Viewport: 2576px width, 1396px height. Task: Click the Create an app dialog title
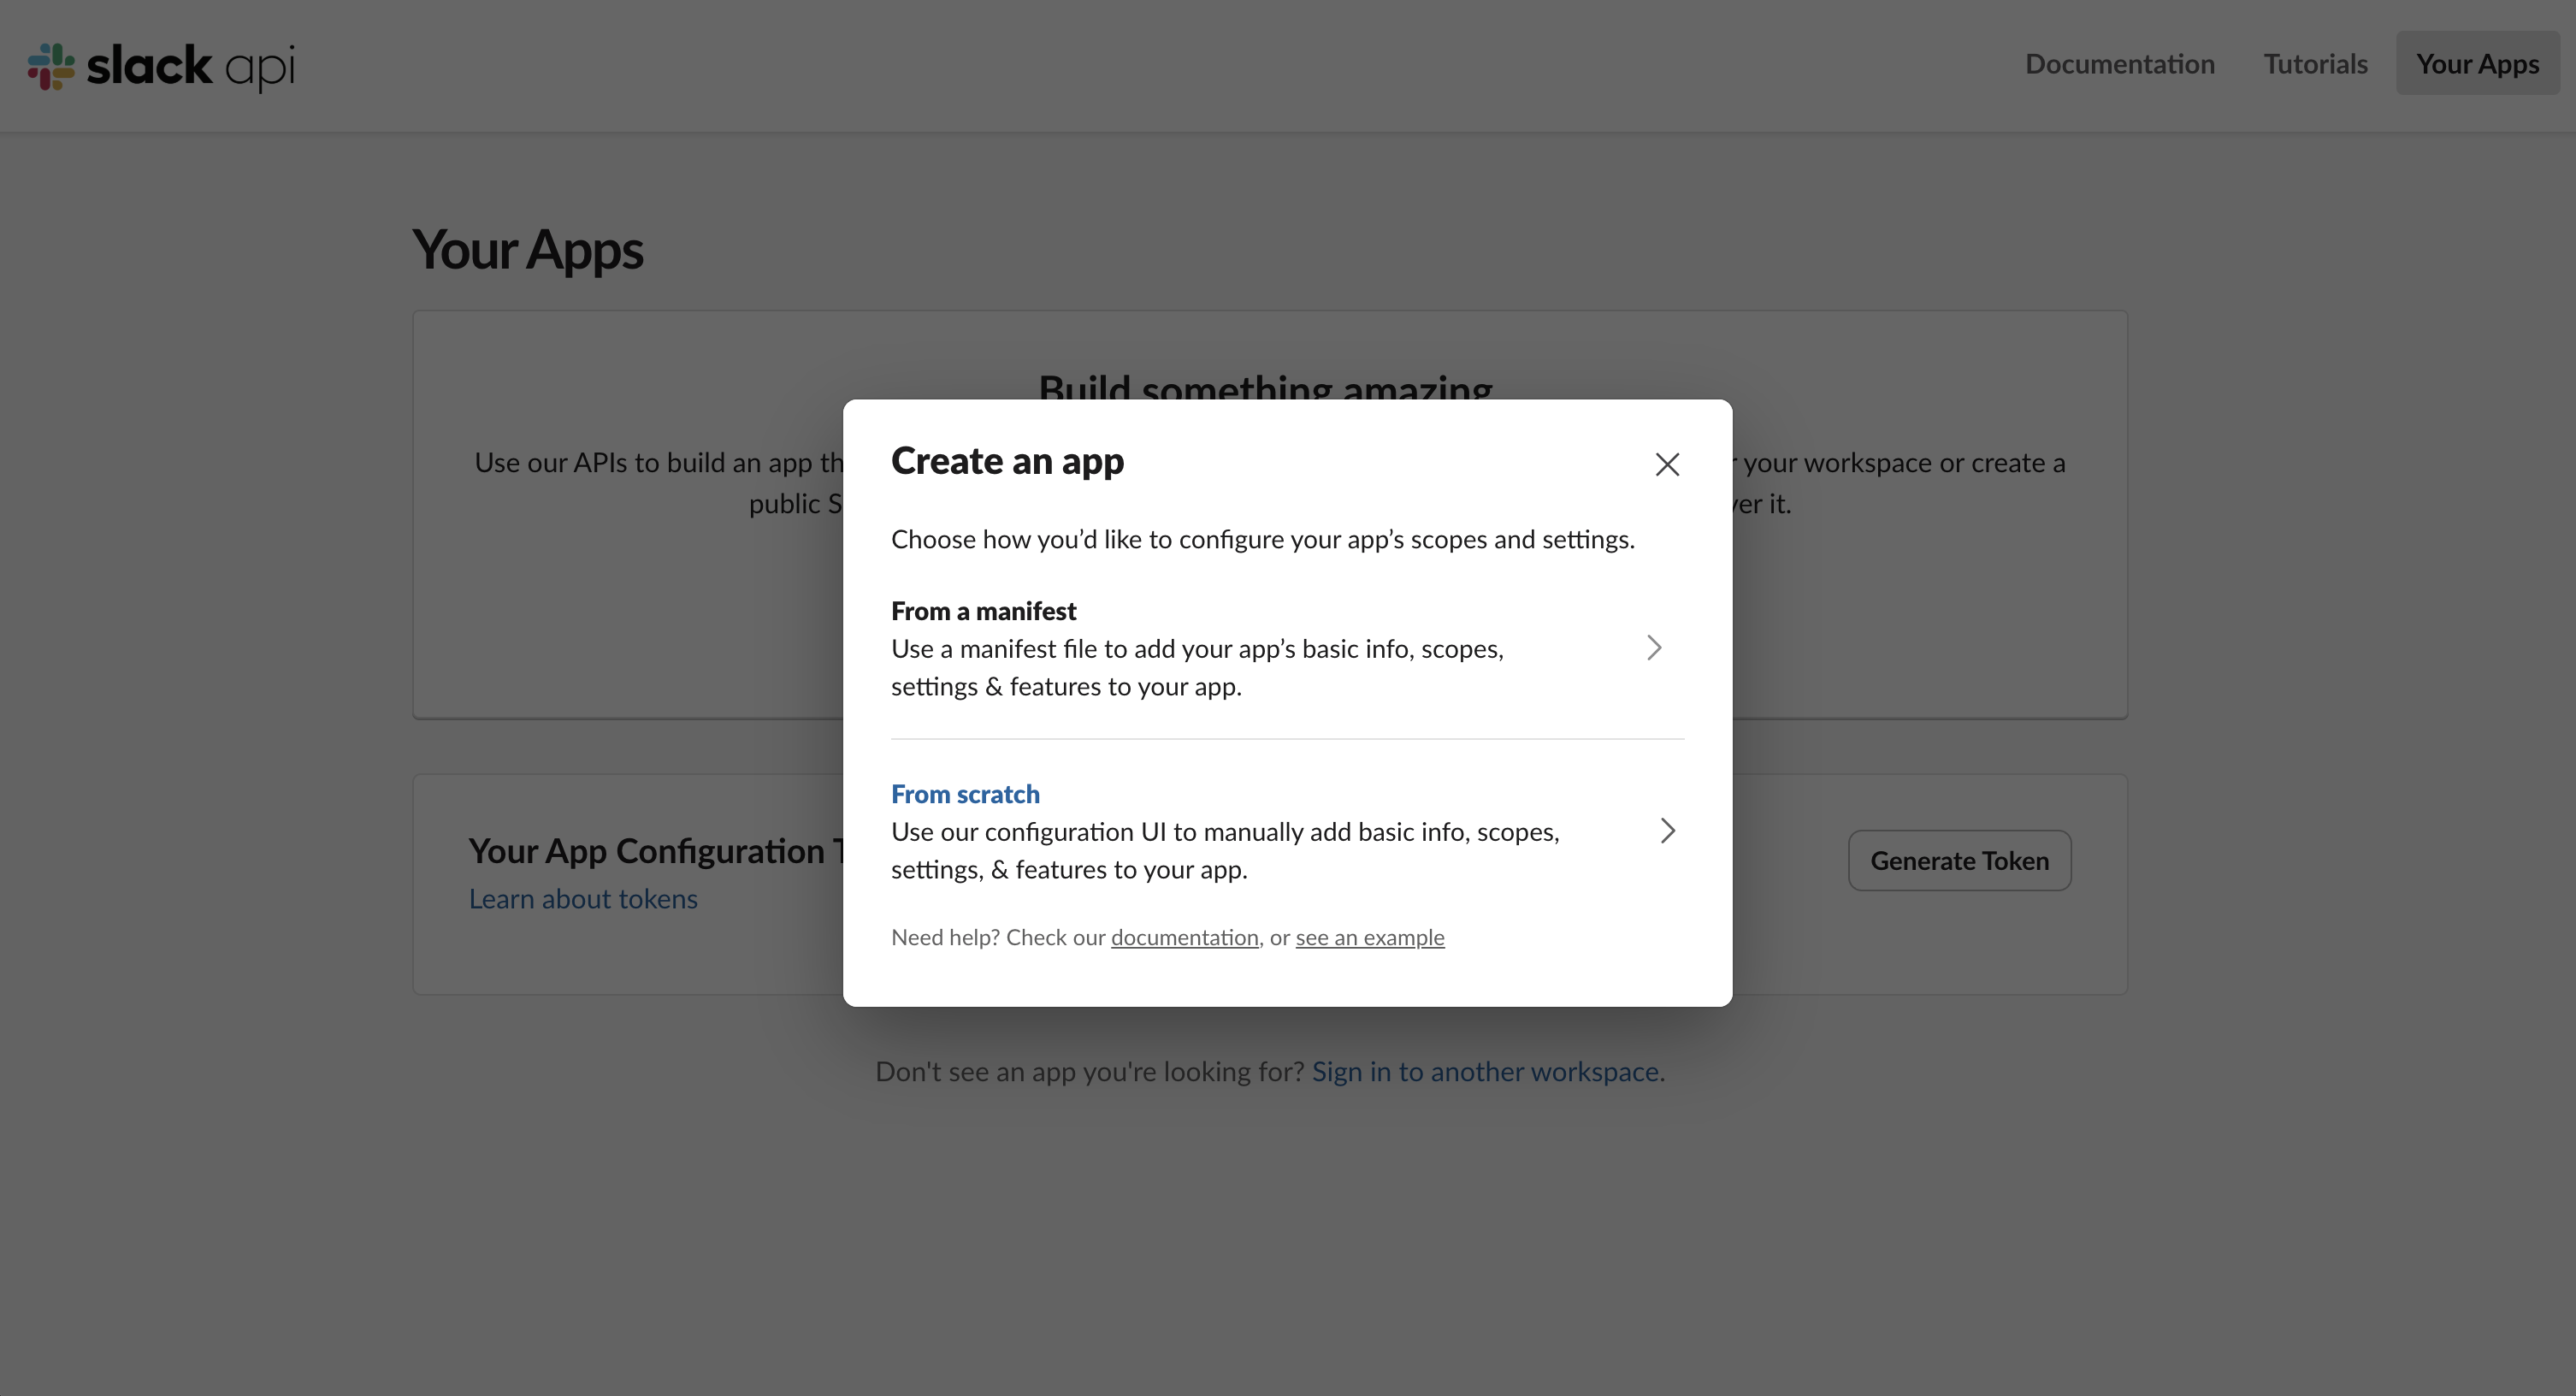tap(1007, 461)
